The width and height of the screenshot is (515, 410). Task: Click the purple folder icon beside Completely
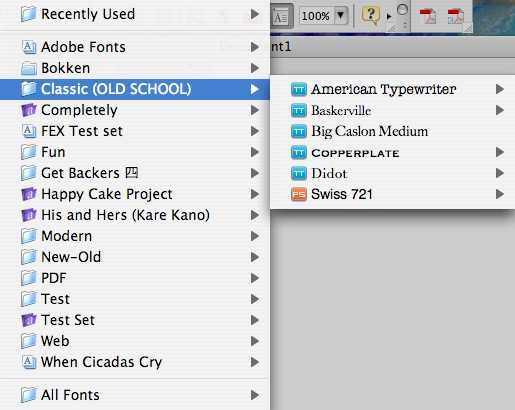click(29, 110)
